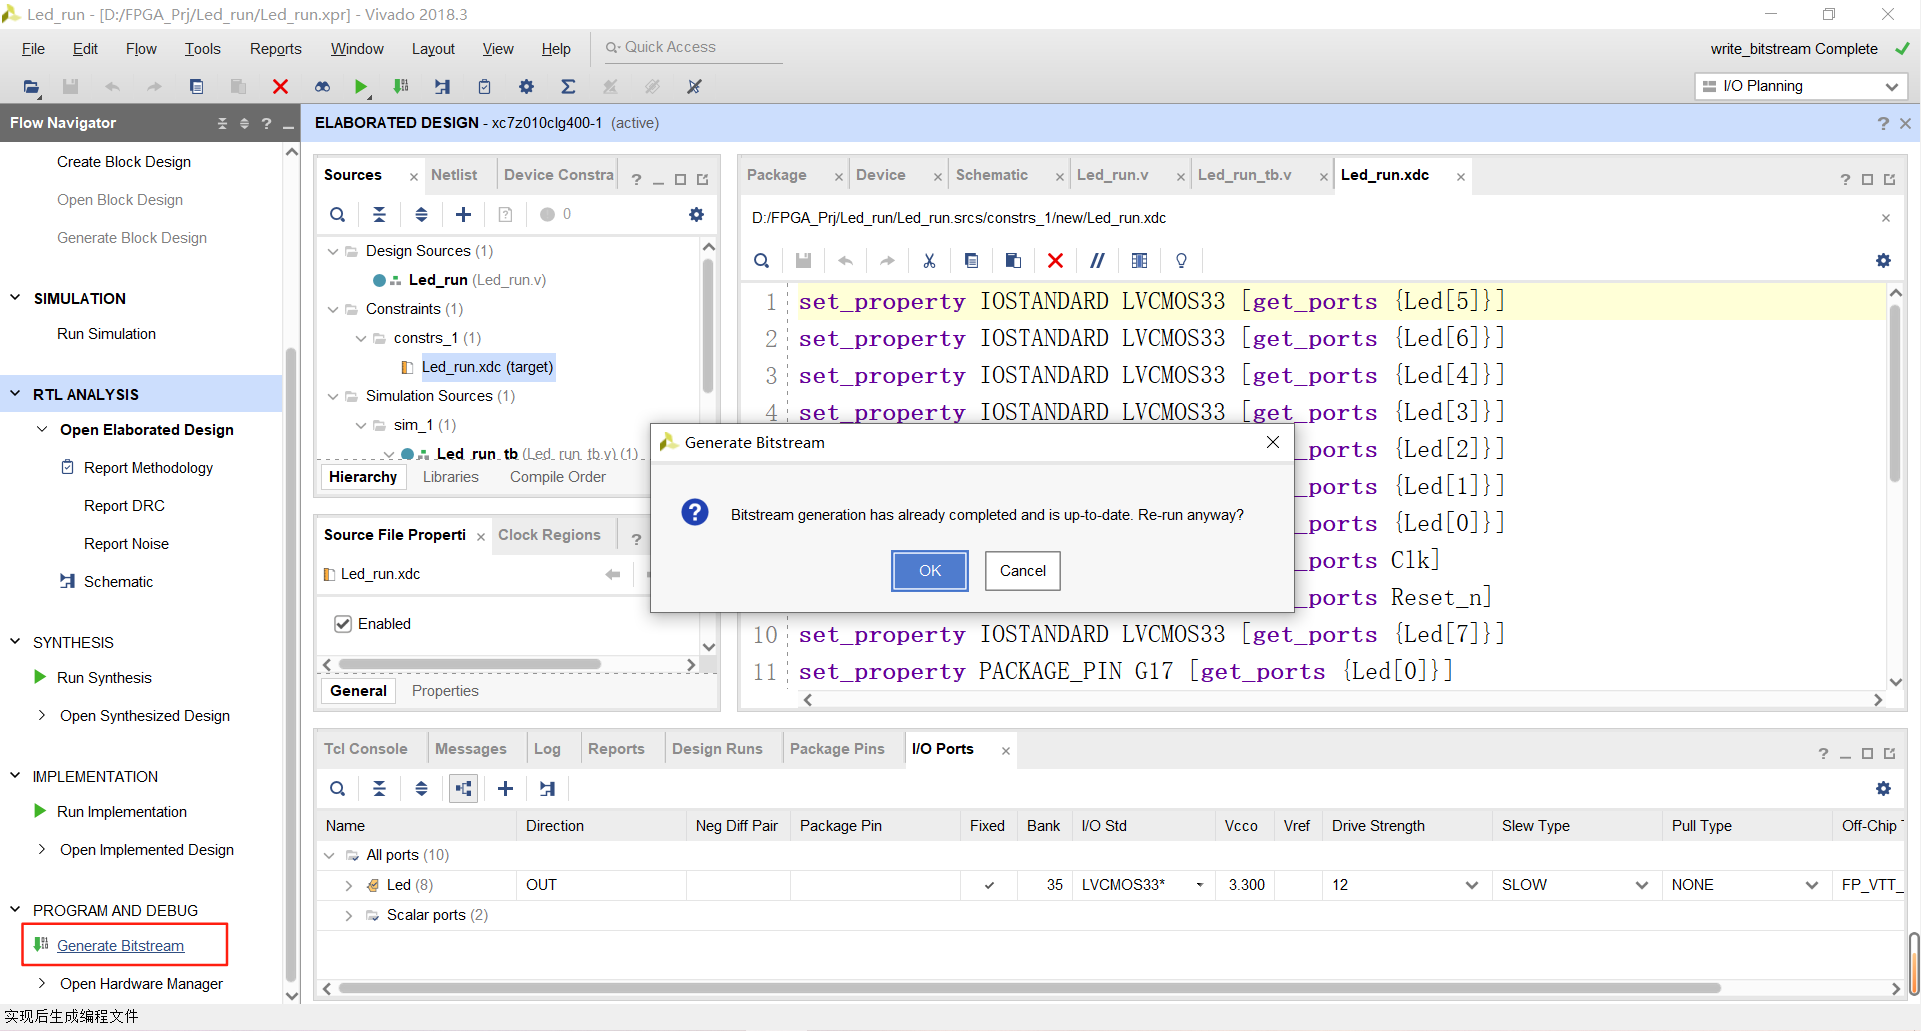Collapse all in the Sources panel
1921x1031 pixels.
[x=379, y=214]
